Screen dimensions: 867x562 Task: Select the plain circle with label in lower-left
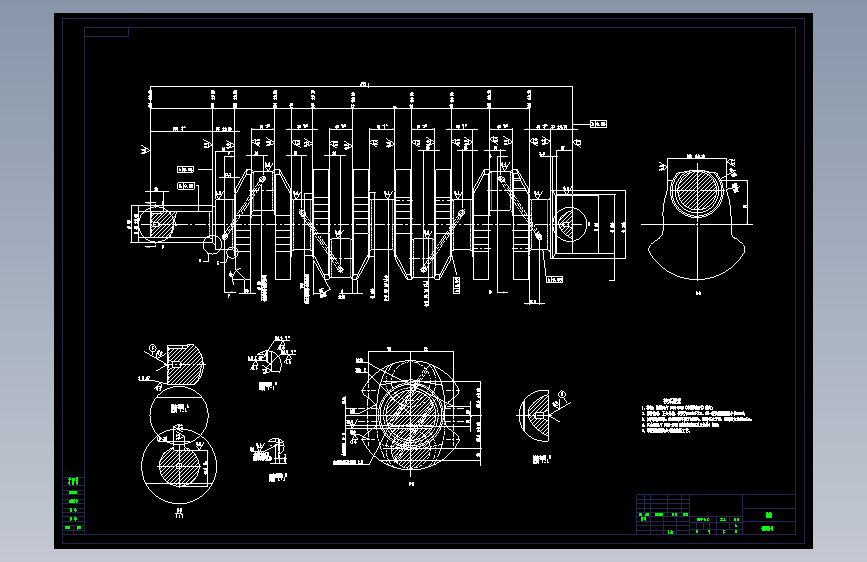179,414
